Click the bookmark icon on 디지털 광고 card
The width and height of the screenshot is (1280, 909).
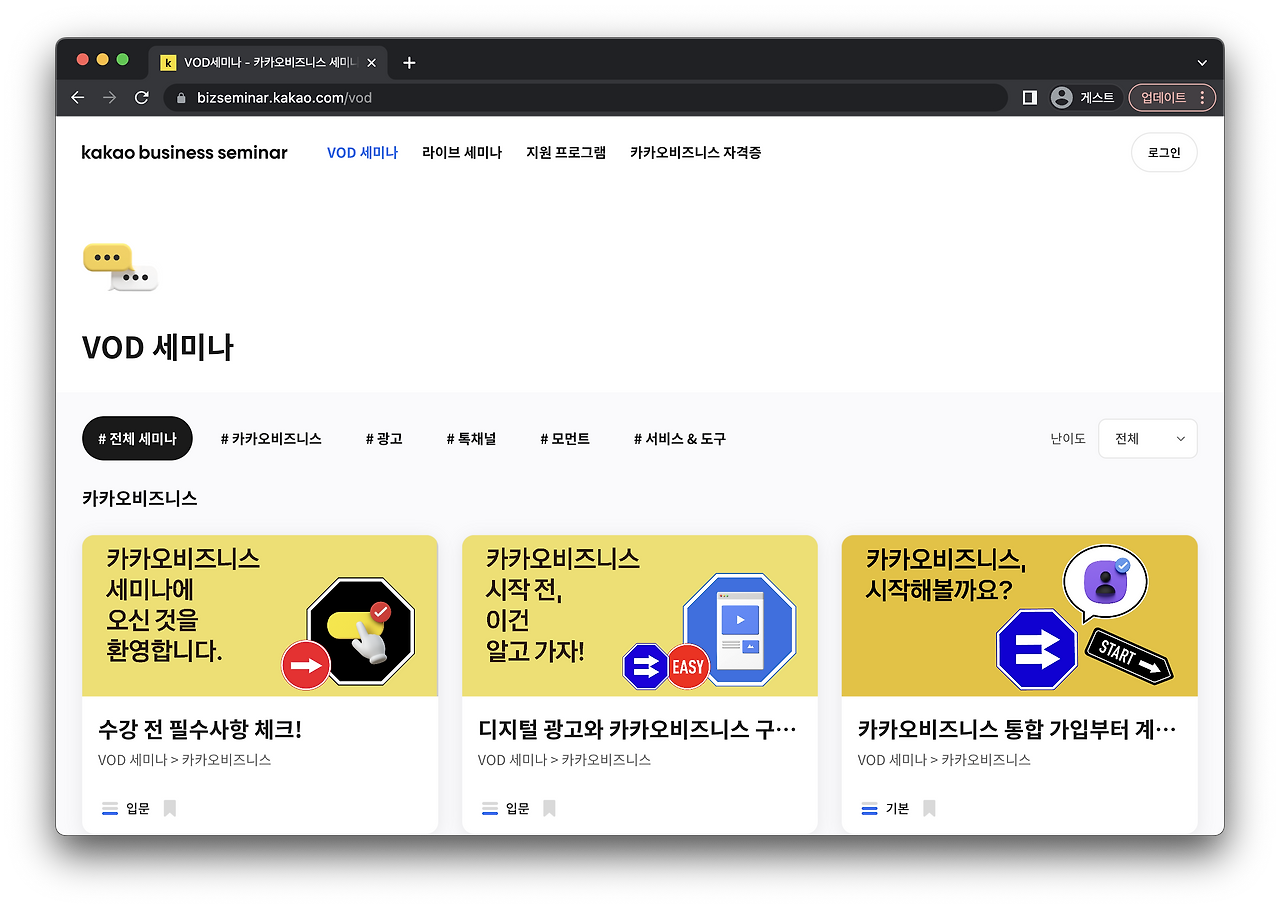[548, 807]
